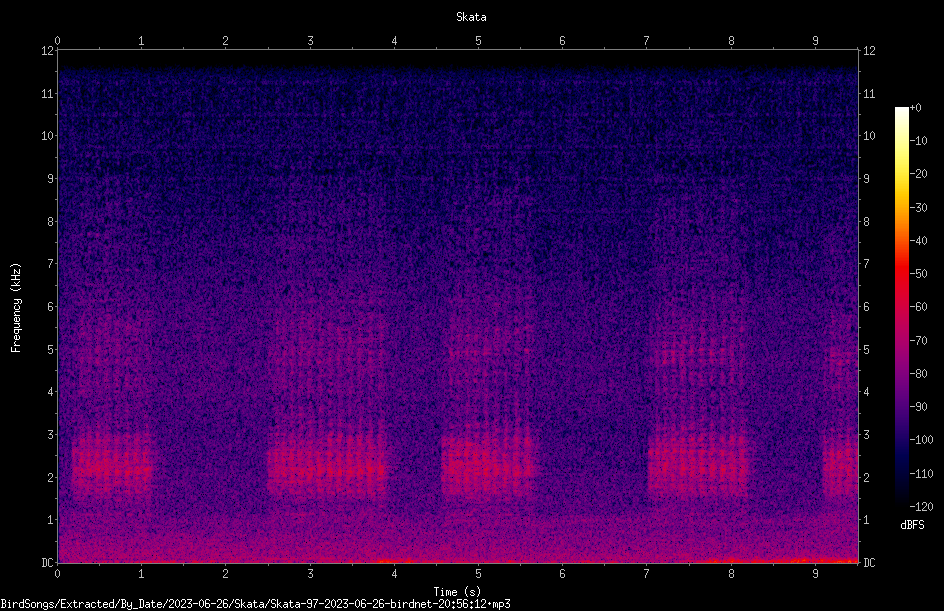
Task: Click the "9" label on the top time axis
Action: (x=815, y=41)
